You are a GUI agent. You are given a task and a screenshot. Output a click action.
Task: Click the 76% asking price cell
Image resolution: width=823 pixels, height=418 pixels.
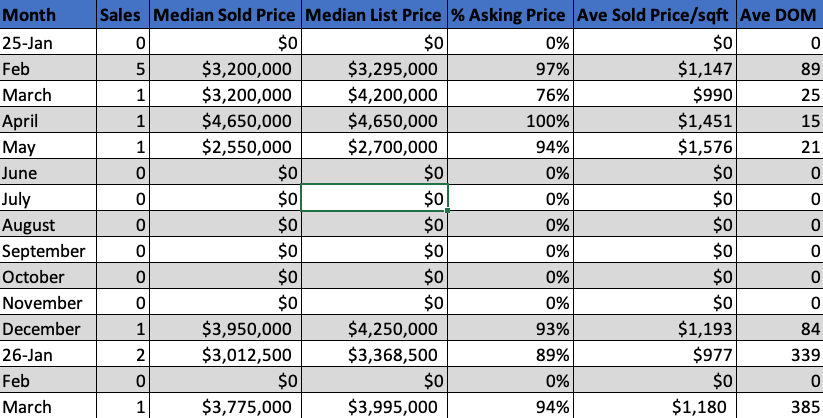512,95
